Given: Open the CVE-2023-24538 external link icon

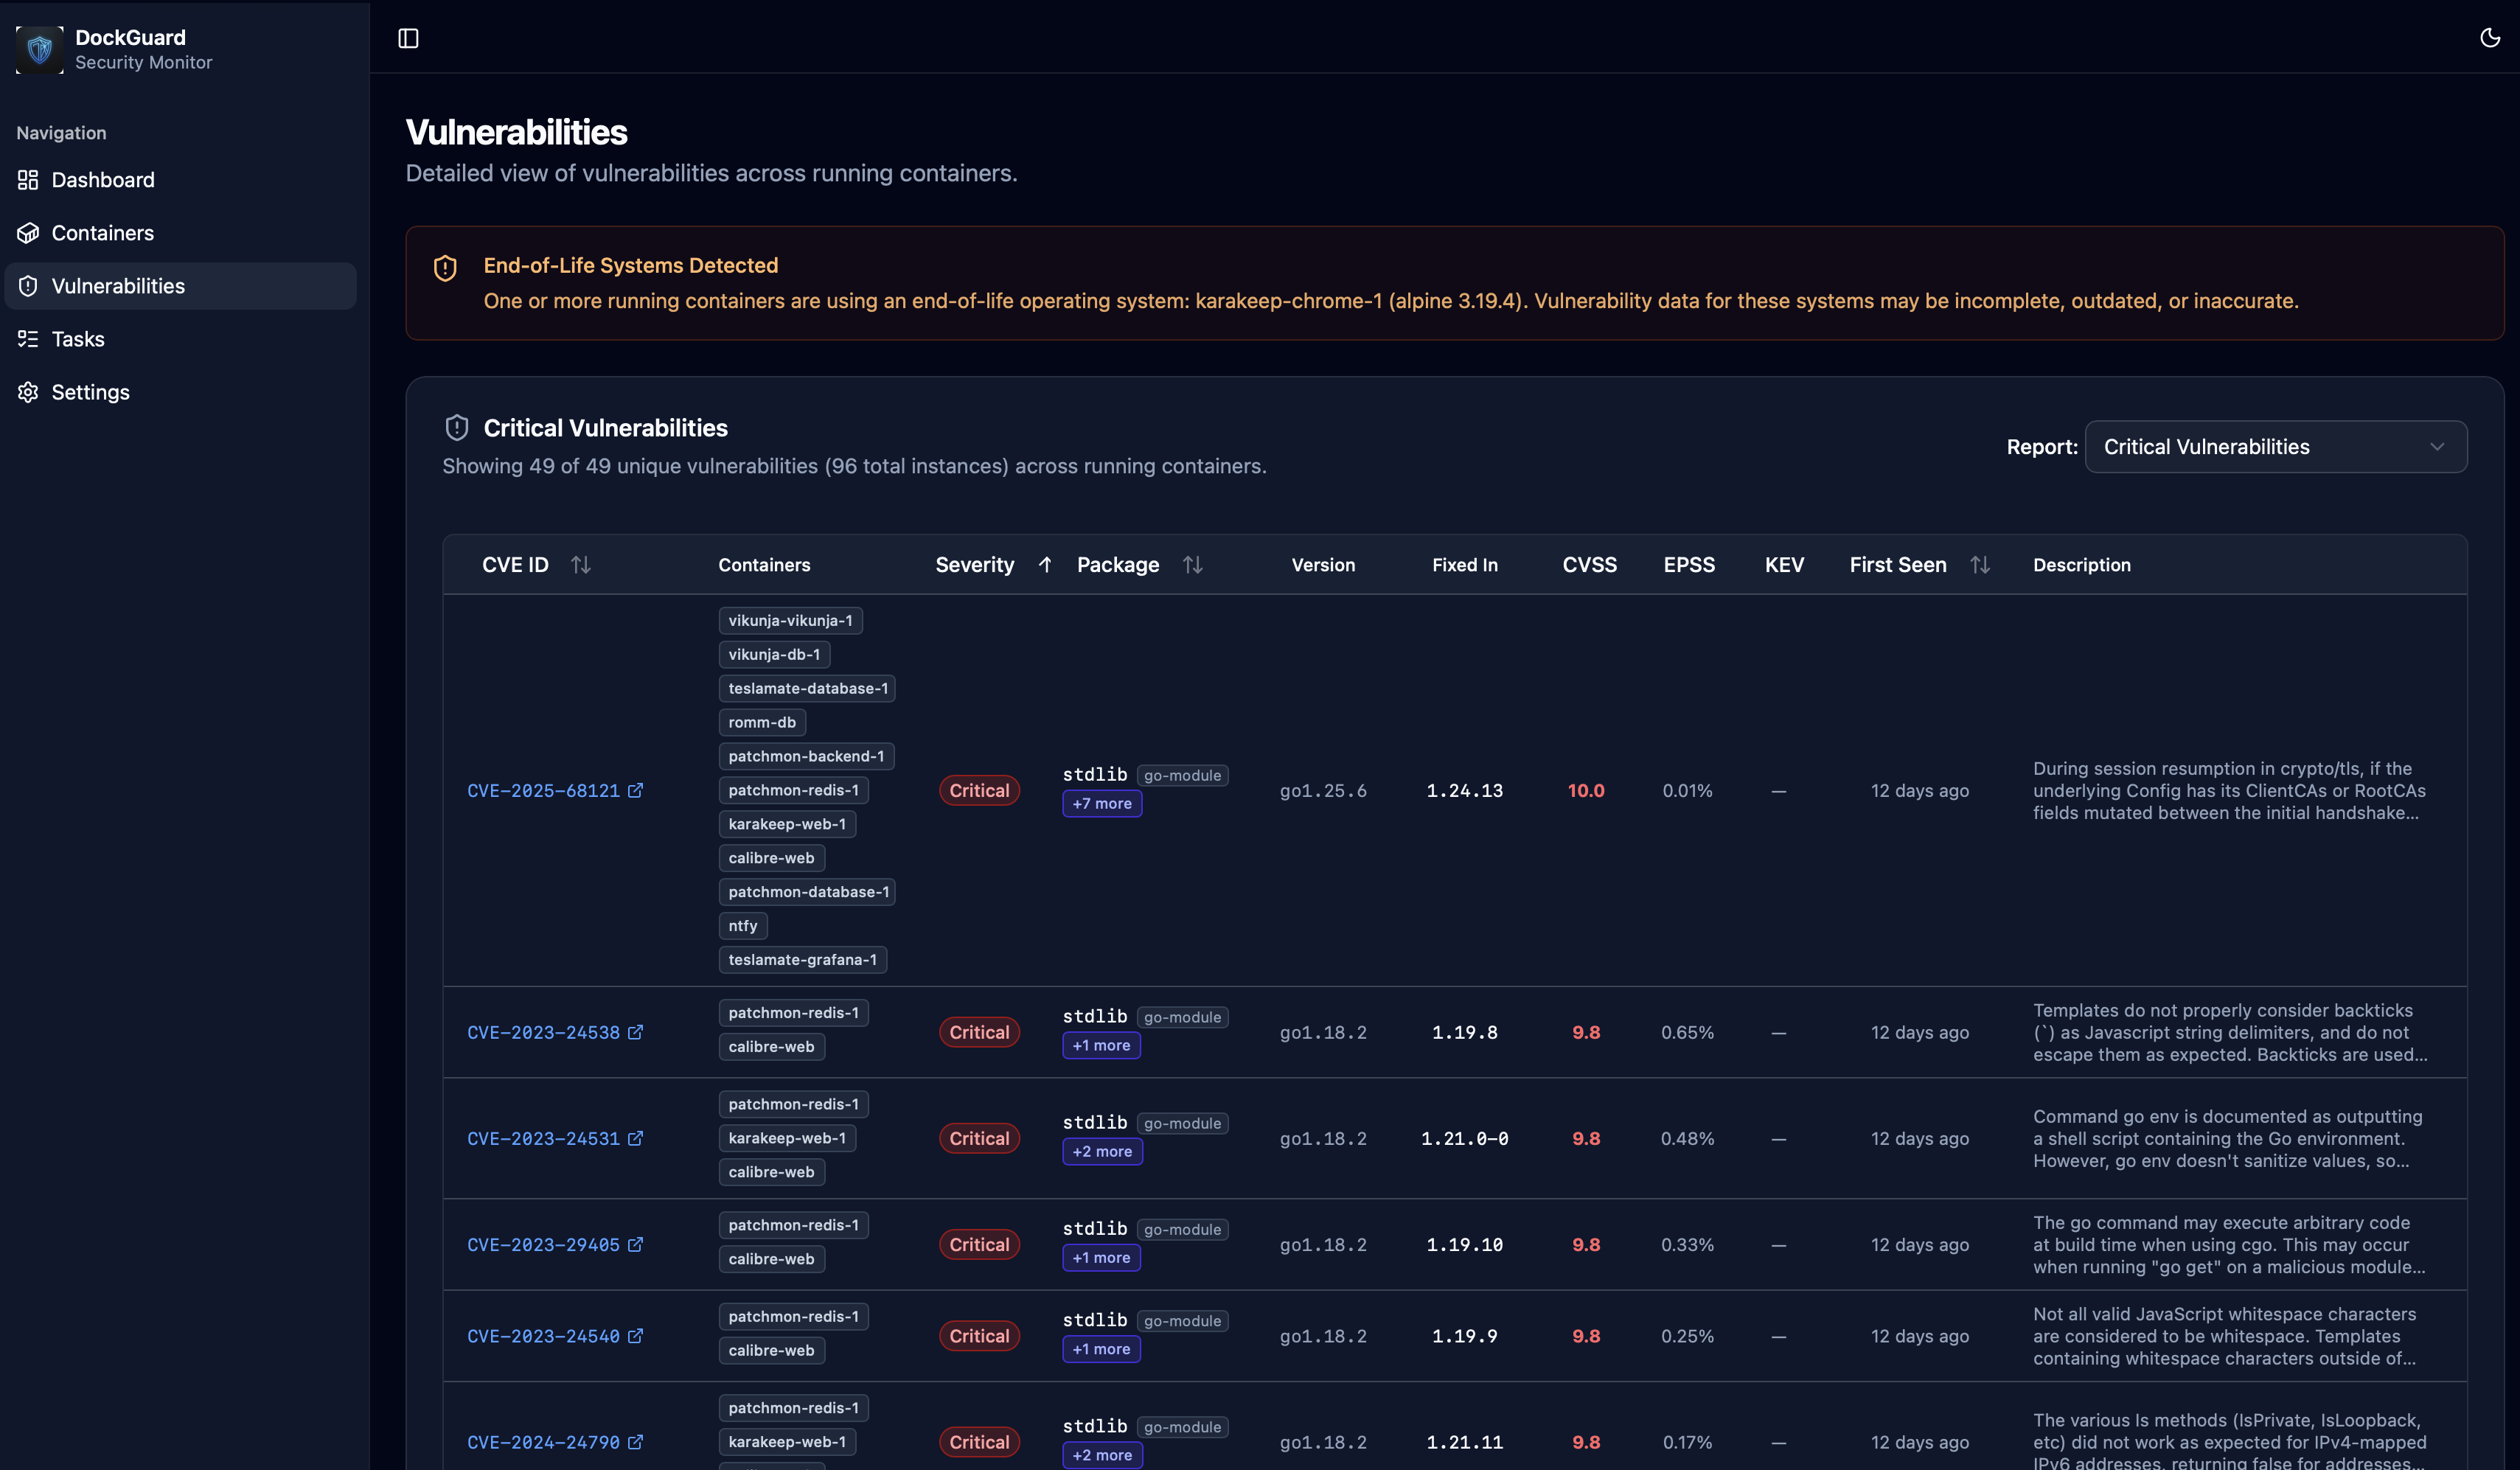Looking at the screenshot, I should tap(635, 1032).
